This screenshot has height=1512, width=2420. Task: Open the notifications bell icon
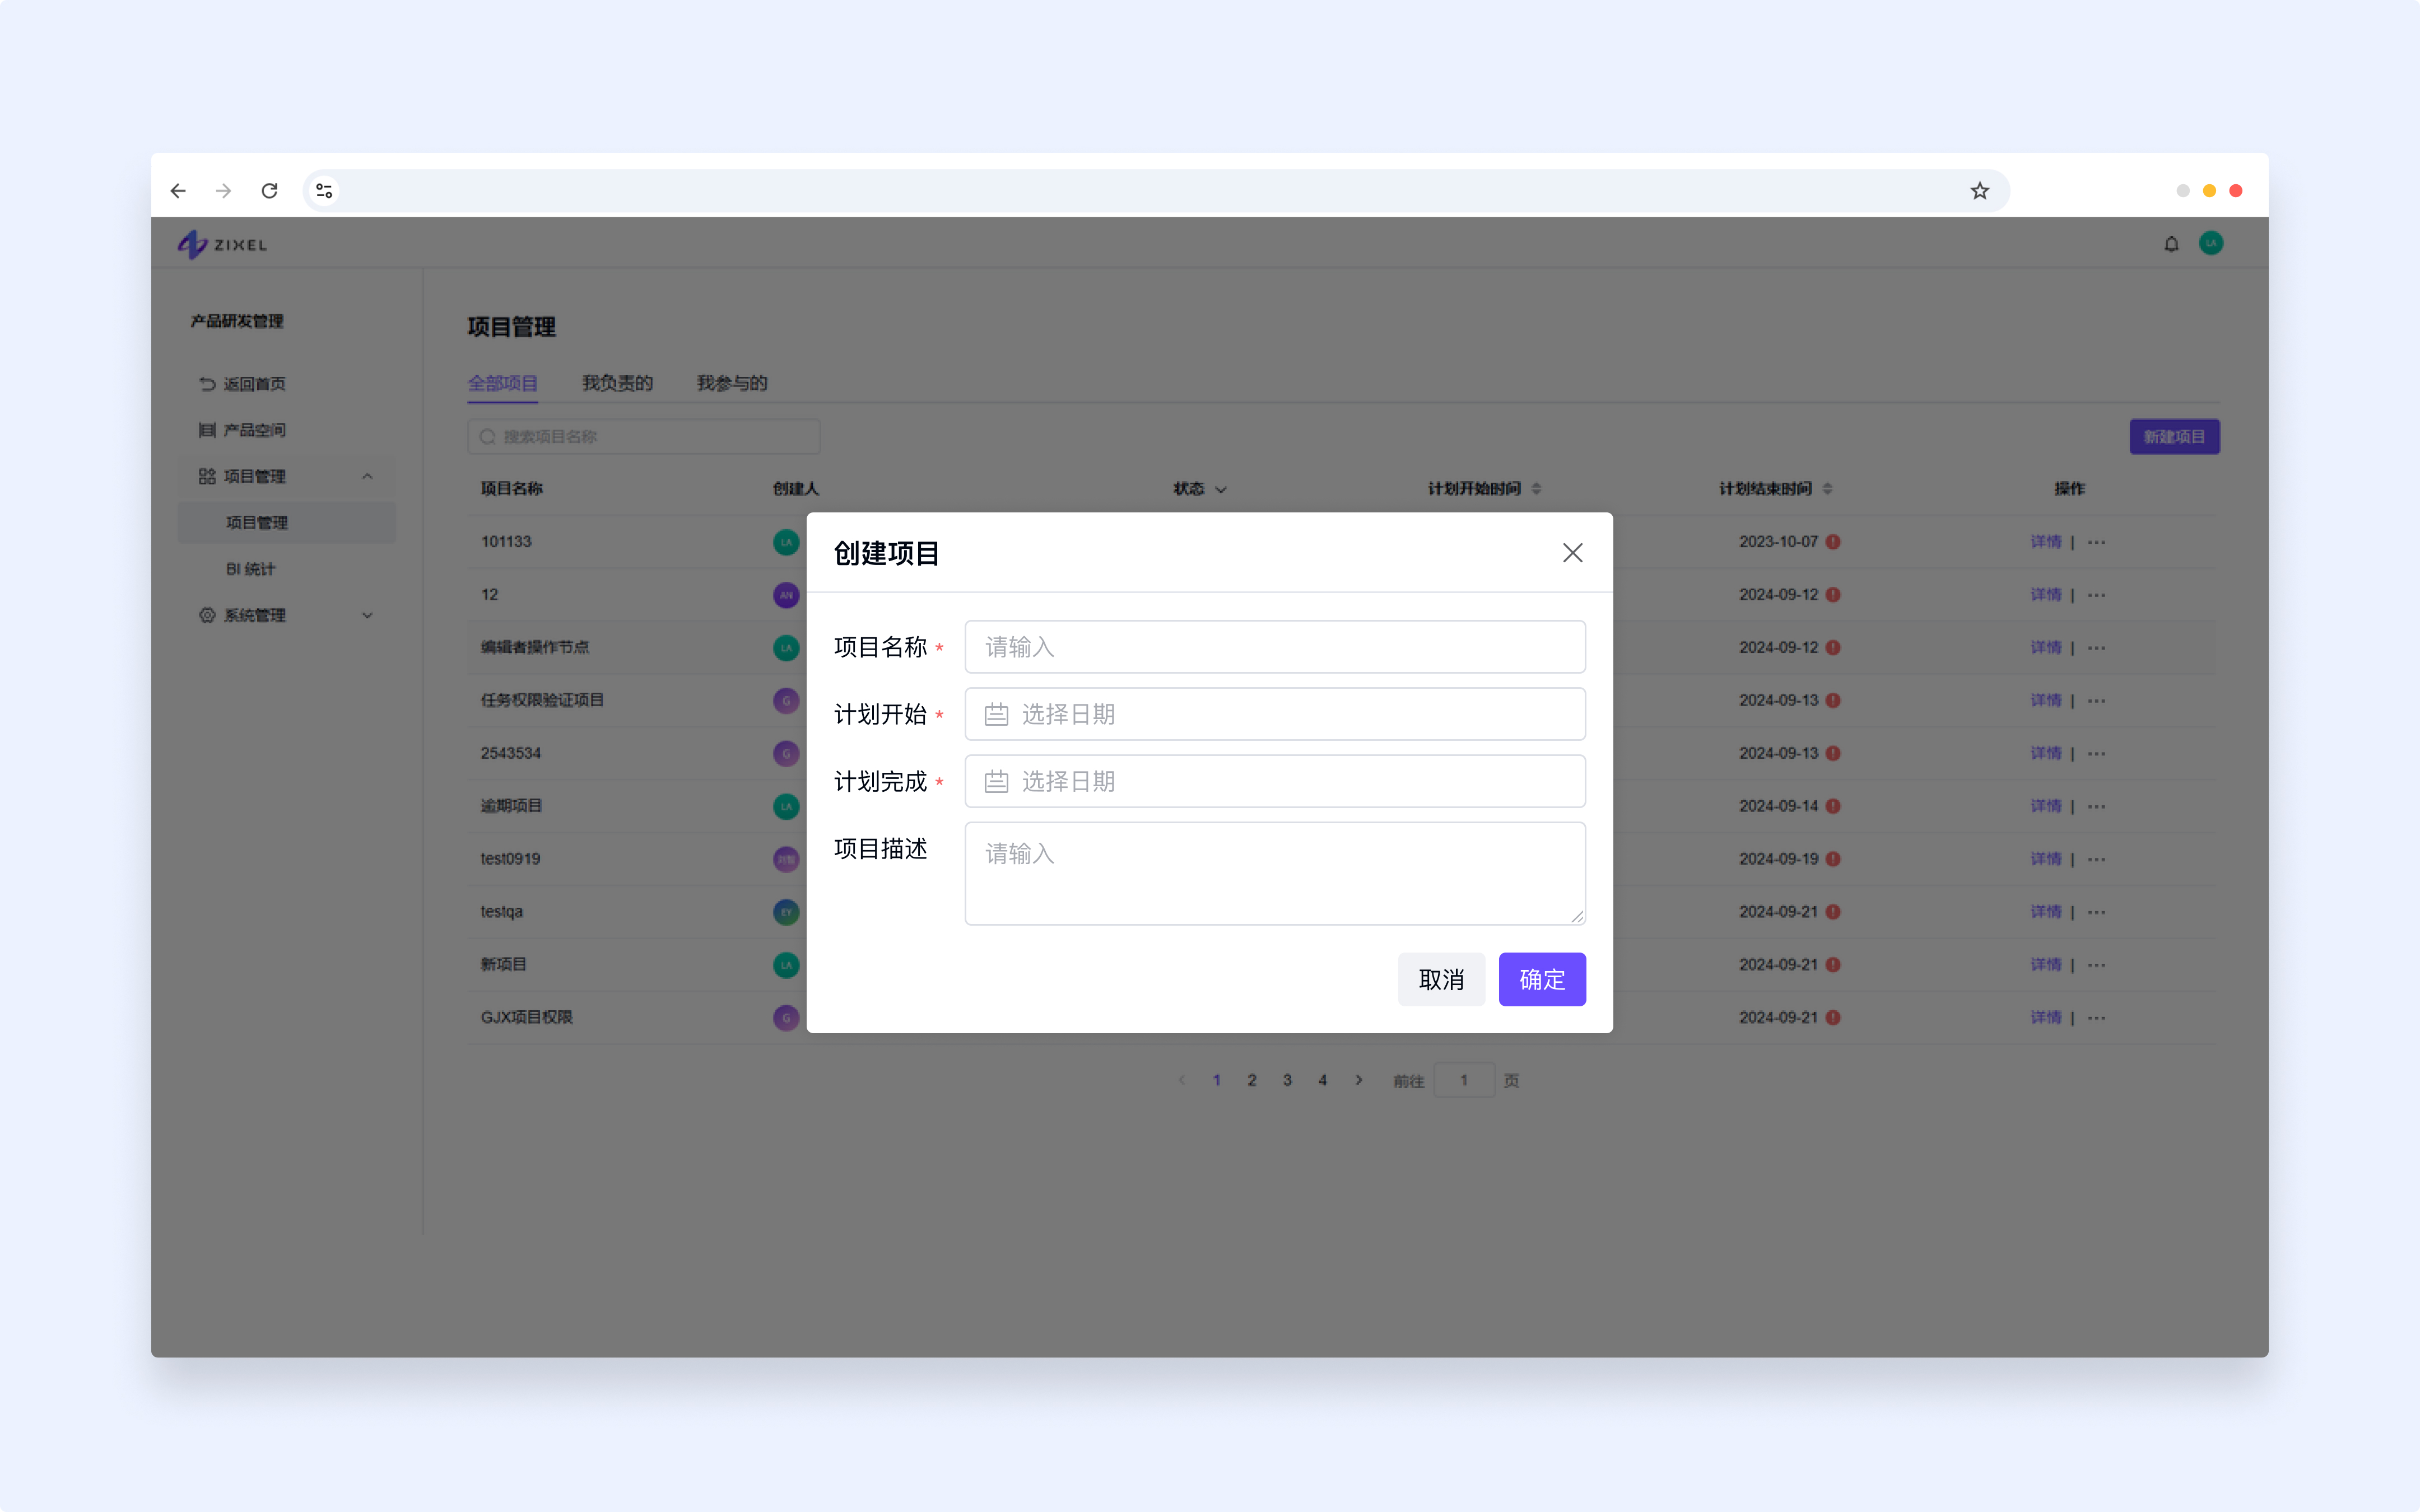[x=2171, y=244]
